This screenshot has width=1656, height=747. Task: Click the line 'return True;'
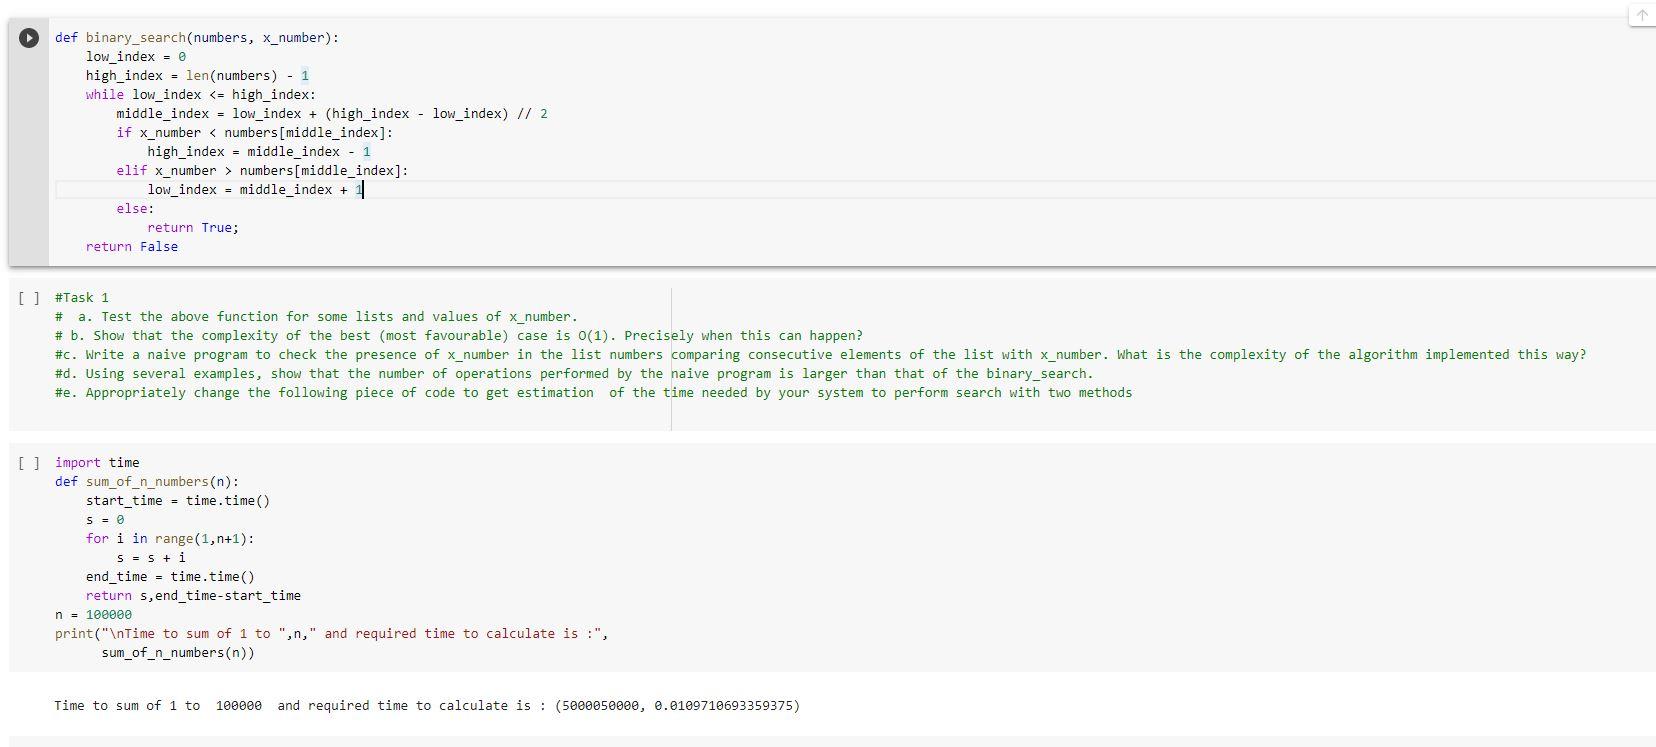(x=193, y=228)
